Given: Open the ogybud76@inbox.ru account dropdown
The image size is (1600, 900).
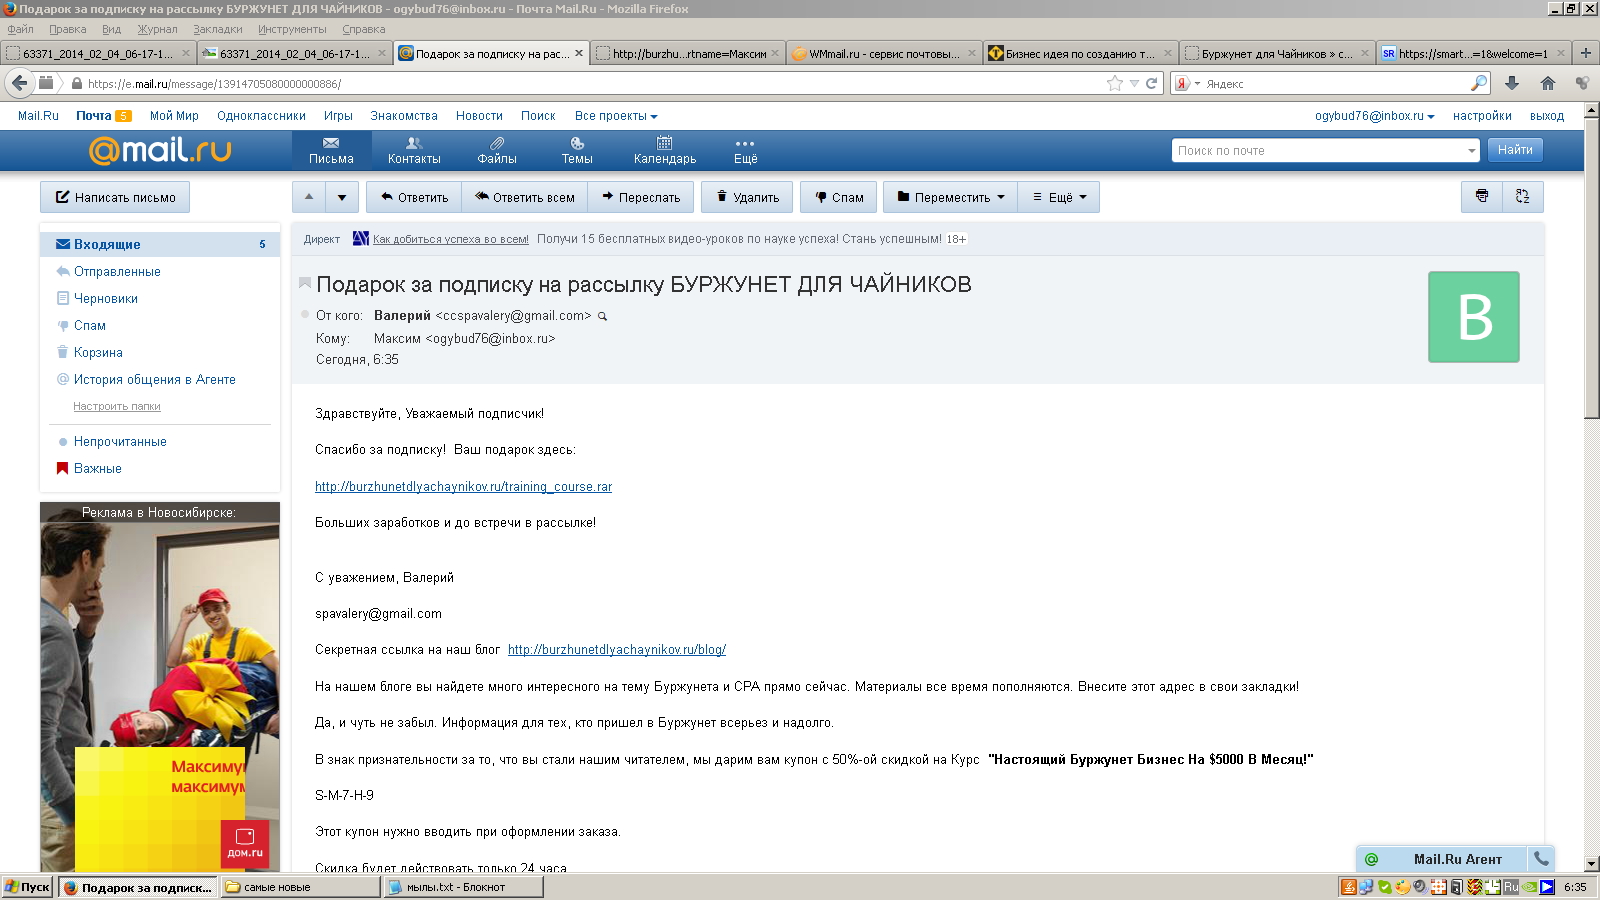Looking at the screenshot, I should point(1375,116).
